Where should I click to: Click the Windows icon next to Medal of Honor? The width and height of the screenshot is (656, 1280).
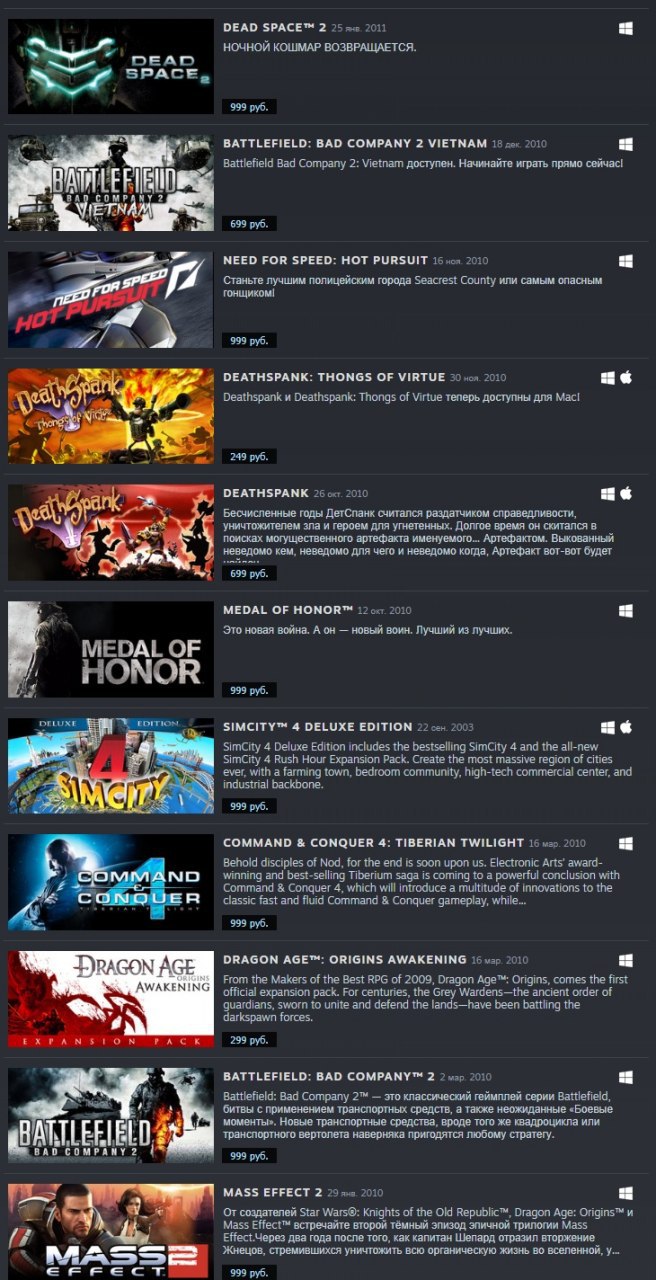[625, 610]
